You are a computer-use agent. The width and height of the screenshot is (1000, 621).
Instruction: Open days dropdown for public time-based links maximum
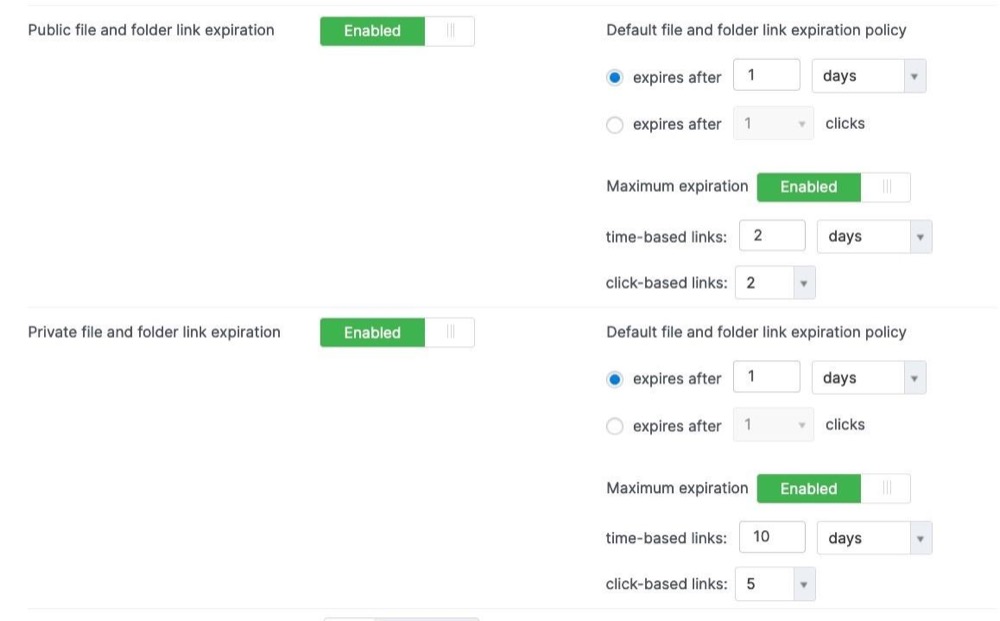click(x=874, y=237)
